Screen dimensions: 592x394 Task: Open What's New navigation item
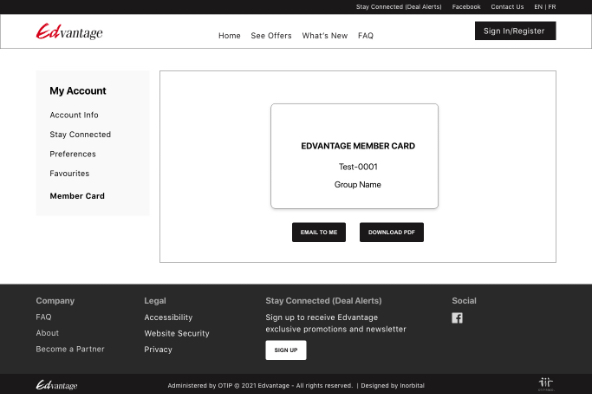coord(325,35)
